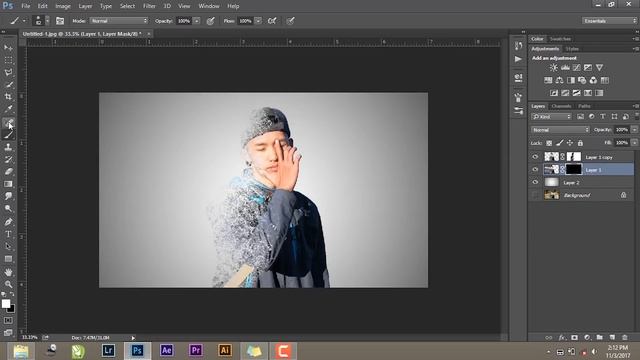Create new group folder icon

pos(599,338)
